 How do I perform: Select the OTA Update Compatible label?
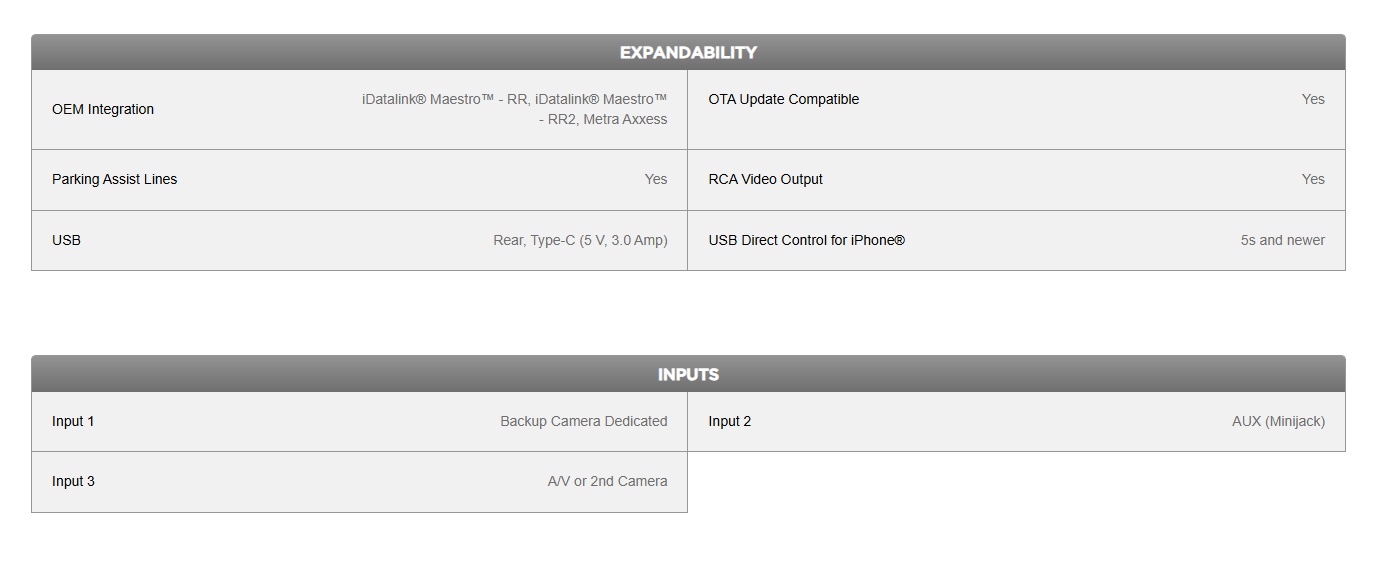point(784,99)
